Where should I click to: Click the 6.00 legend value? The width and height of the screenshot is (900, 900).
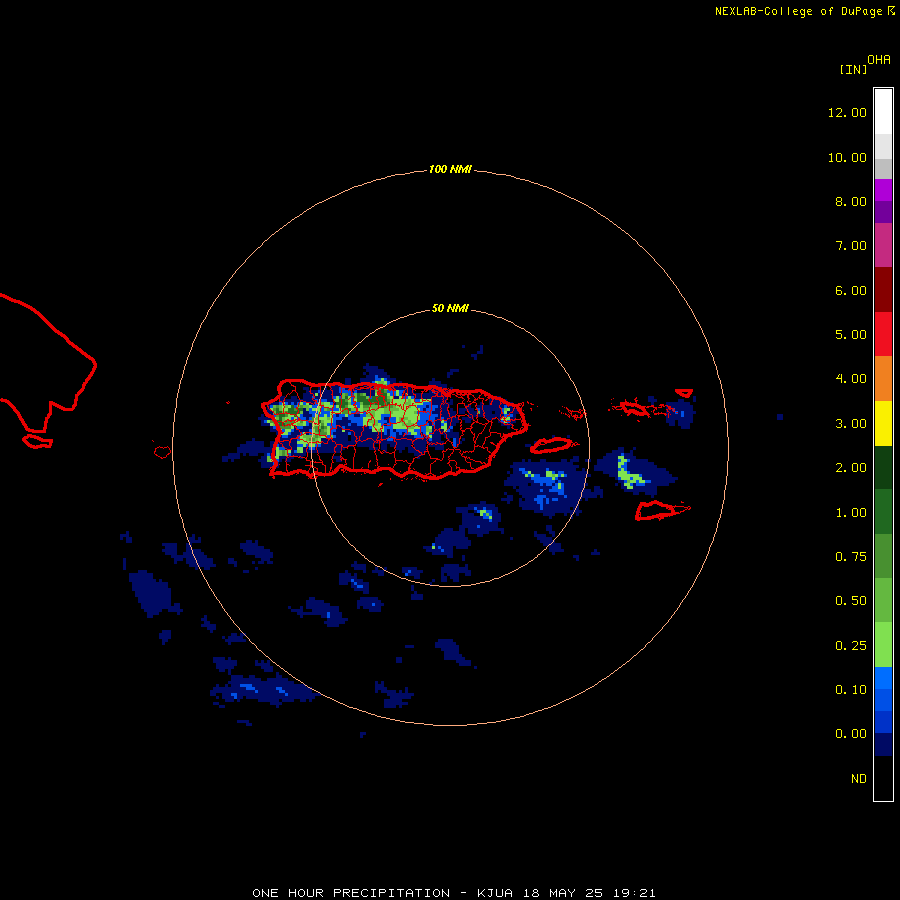point(851,290)
